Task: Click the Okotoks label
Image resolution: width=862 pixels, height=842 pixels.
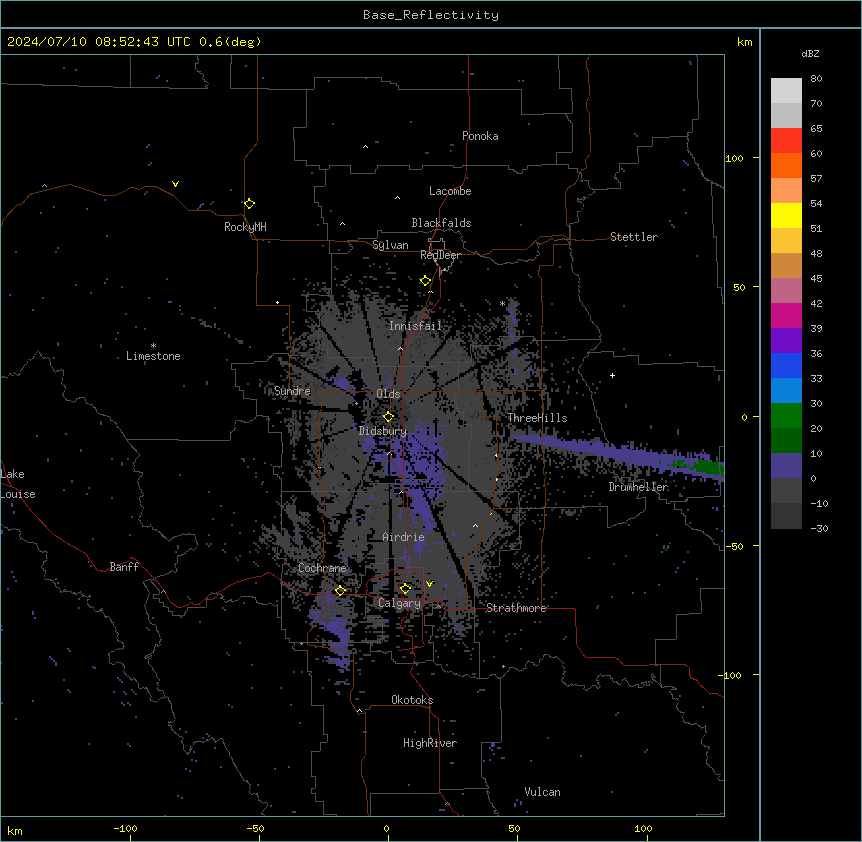Action: click(412, 700)
